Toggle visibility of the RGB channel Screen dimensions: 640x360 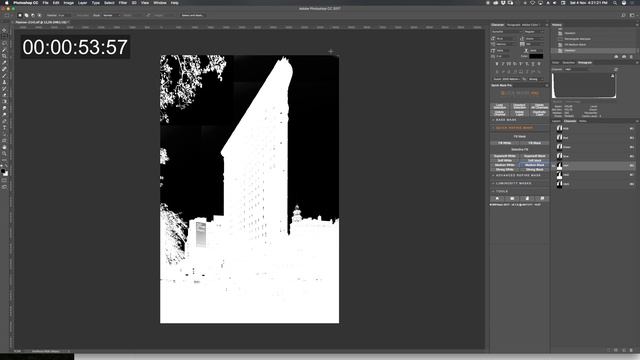tap(554, 128)
